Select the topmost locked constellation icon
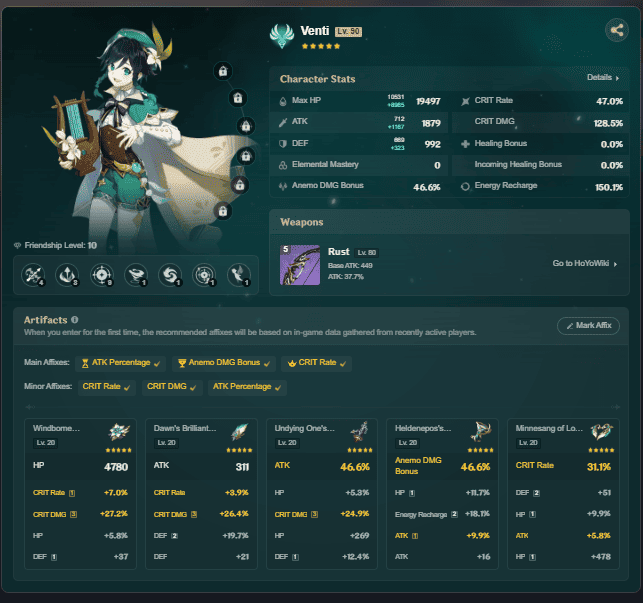 (223, 71)
